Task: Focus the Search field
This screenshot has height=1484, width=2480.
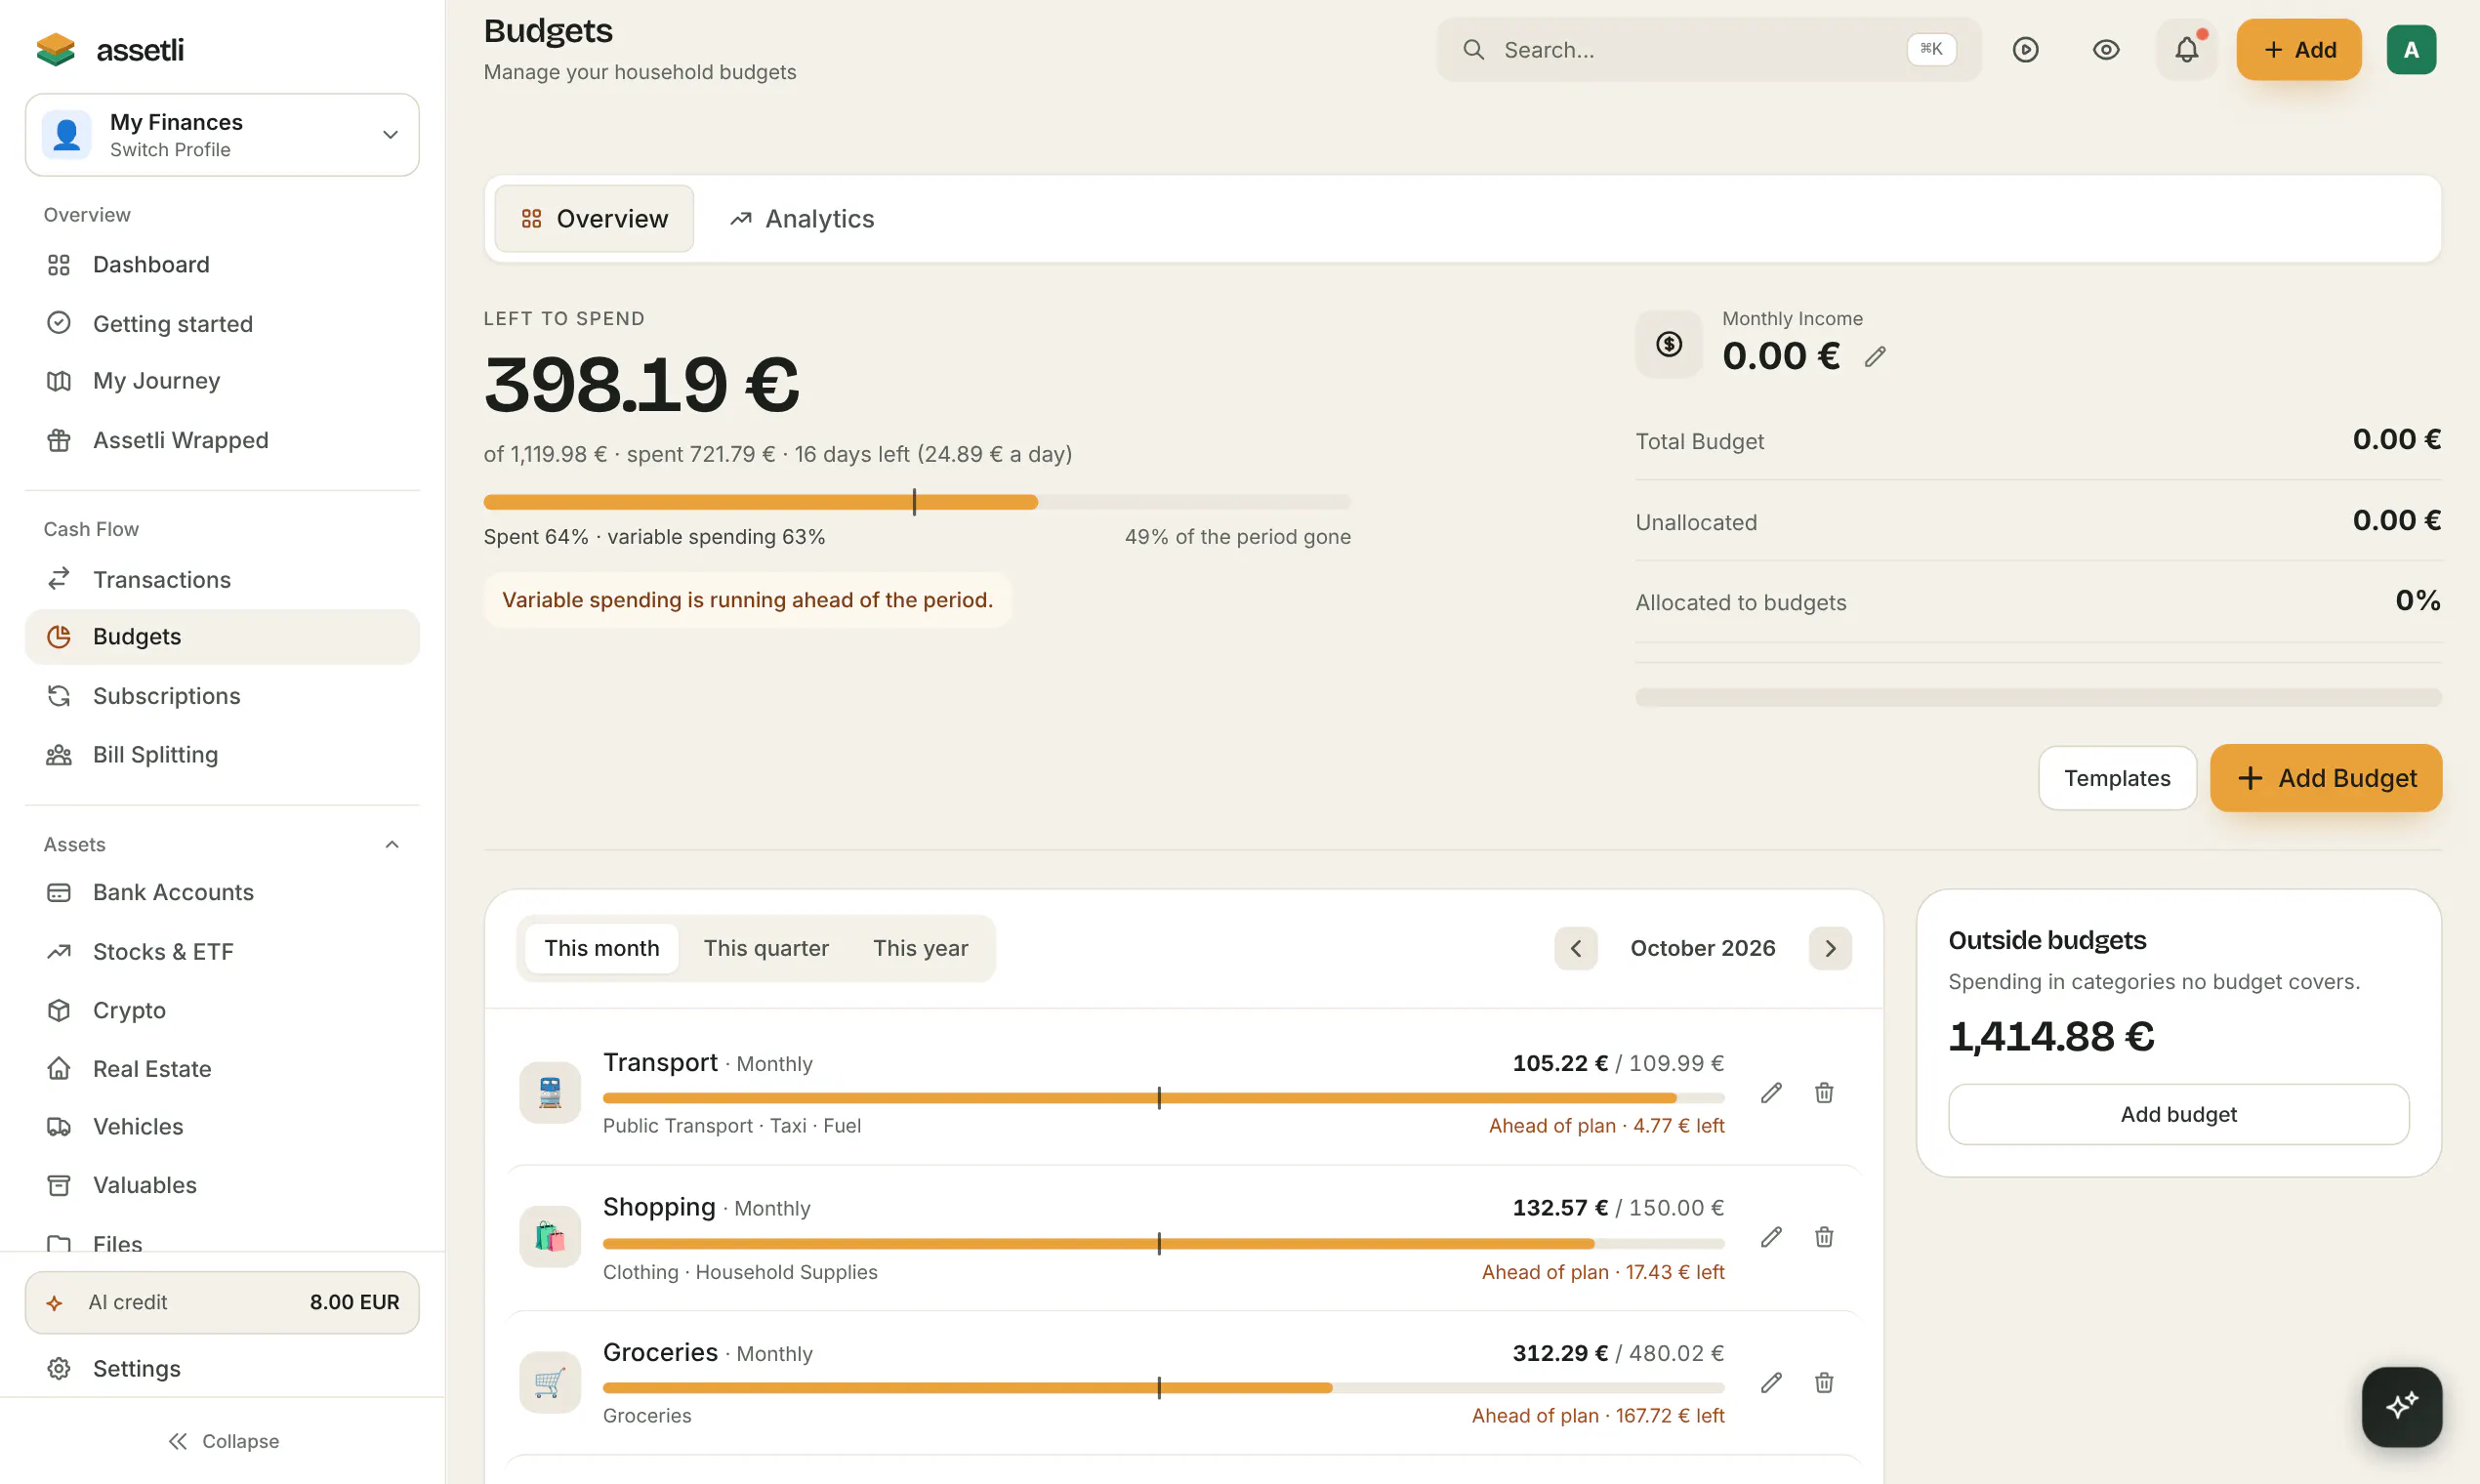Action: (x=1709, y=49)
